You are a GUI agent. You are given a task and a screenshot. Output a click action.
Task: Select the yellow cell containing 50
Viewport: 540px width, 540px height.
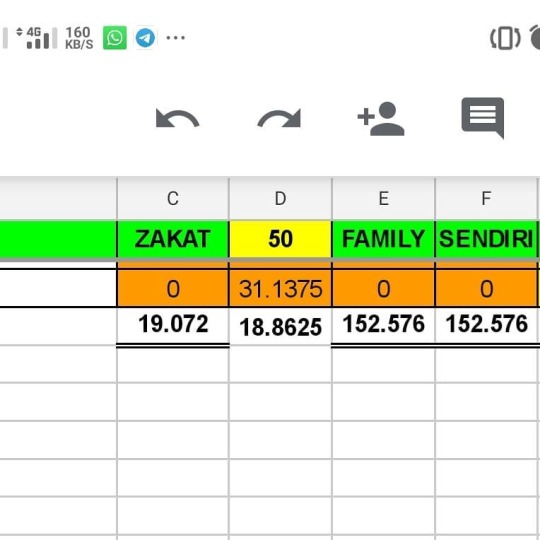coord(280,239)
